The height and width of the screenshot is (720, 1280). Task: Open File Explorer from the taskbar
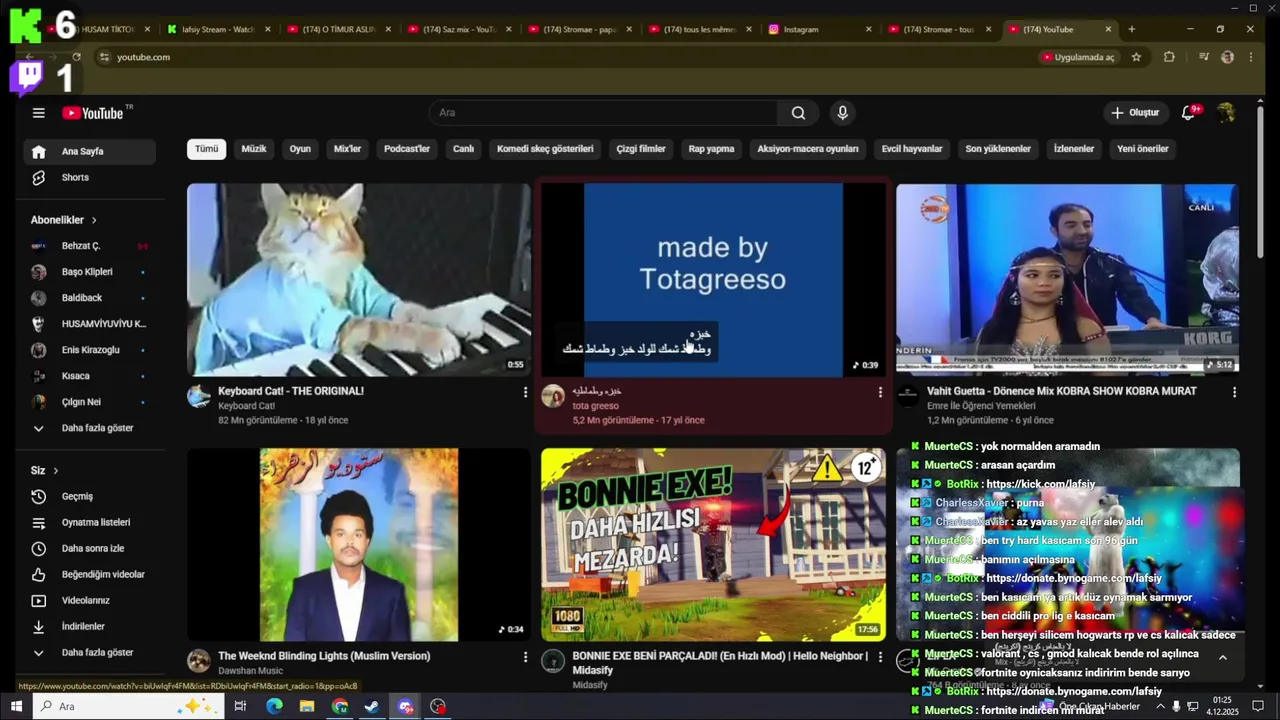(x=307, y=706)
